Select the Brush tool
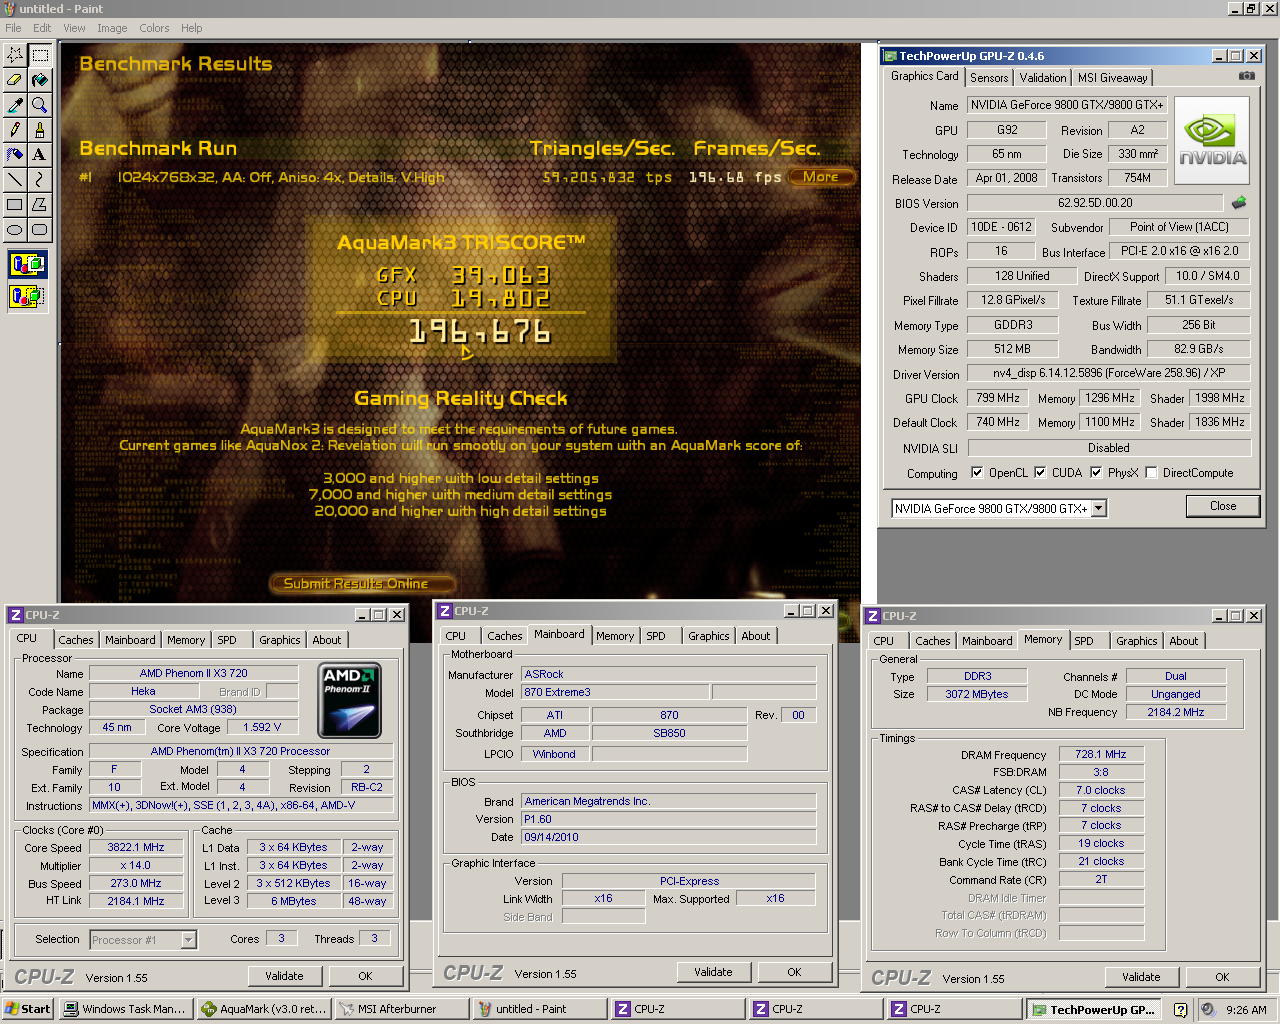Screen dimensions: 1280x1024 point(40,130)
